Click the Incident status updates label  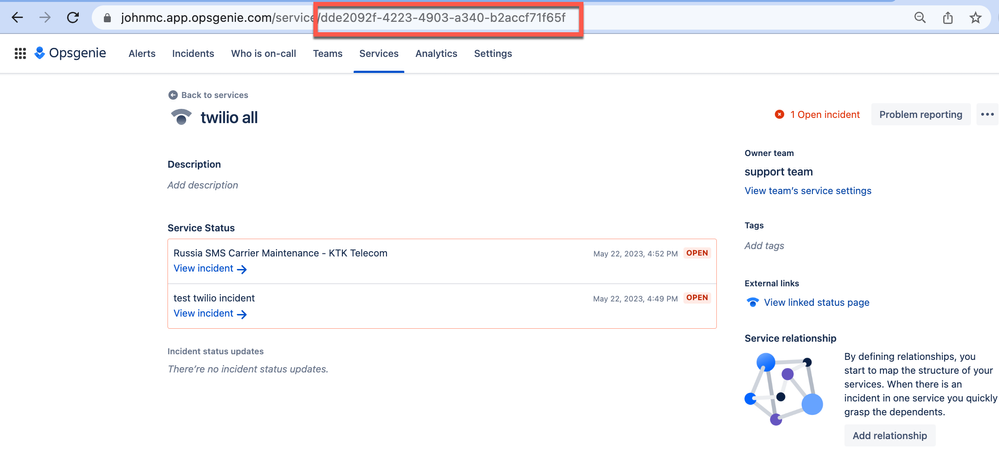215,351
